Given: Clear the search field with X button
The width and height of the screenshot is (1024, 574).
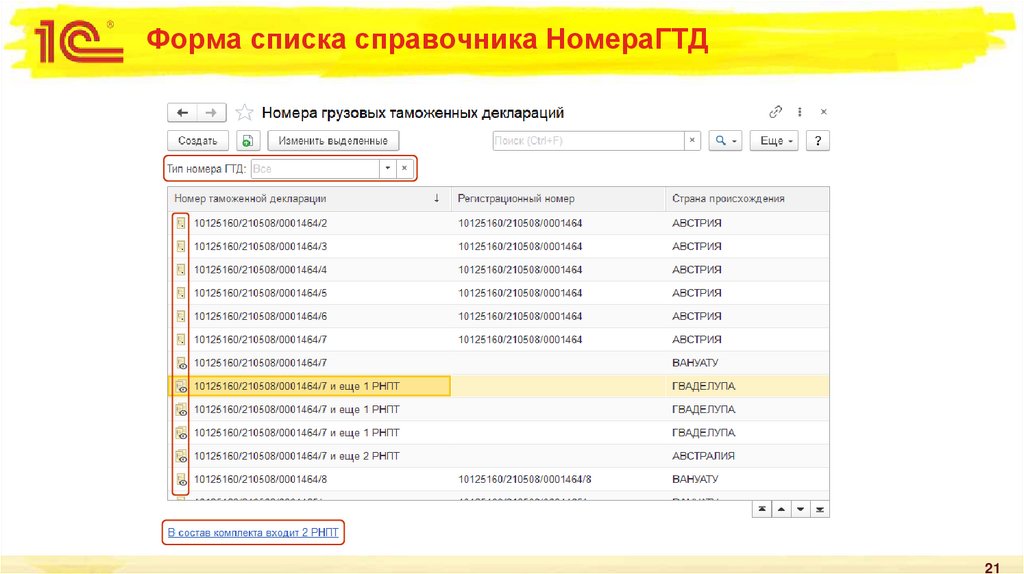Looking at the screenshot, I should point(692,141).
